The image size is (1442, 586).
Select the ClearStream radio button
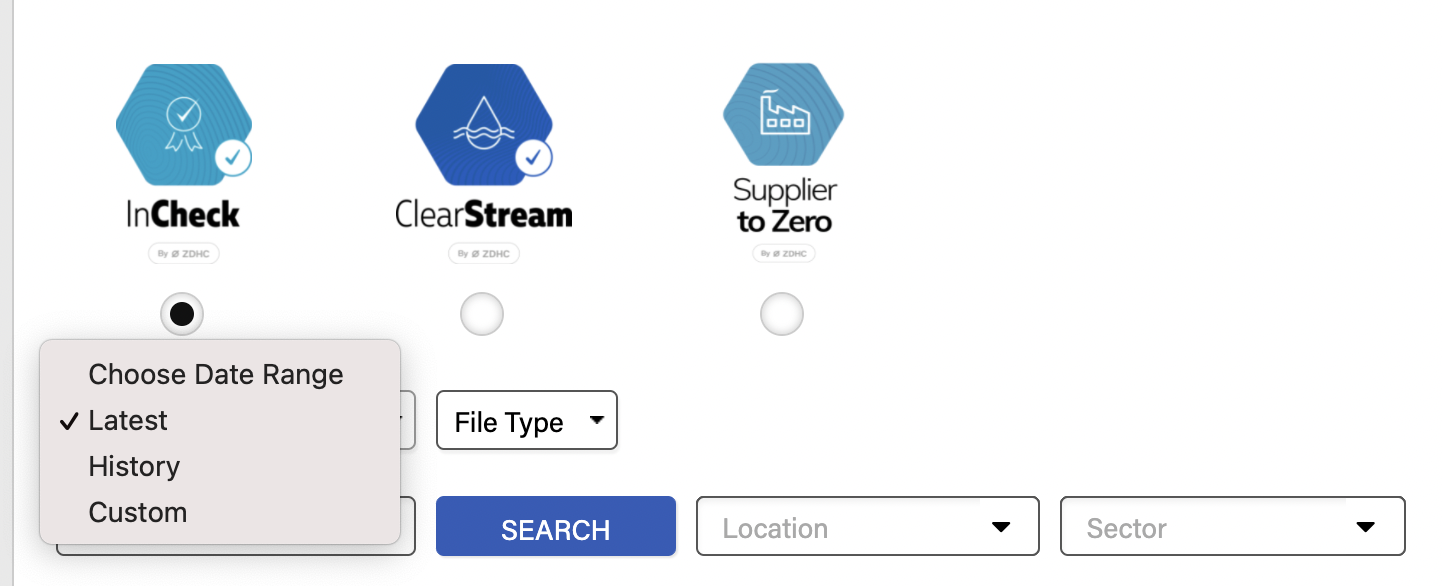[482, 314]
